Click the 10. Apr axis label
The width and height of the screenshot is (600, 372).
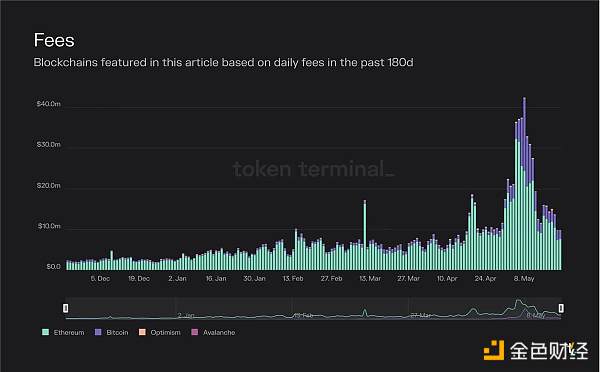[x=447, y=279]
